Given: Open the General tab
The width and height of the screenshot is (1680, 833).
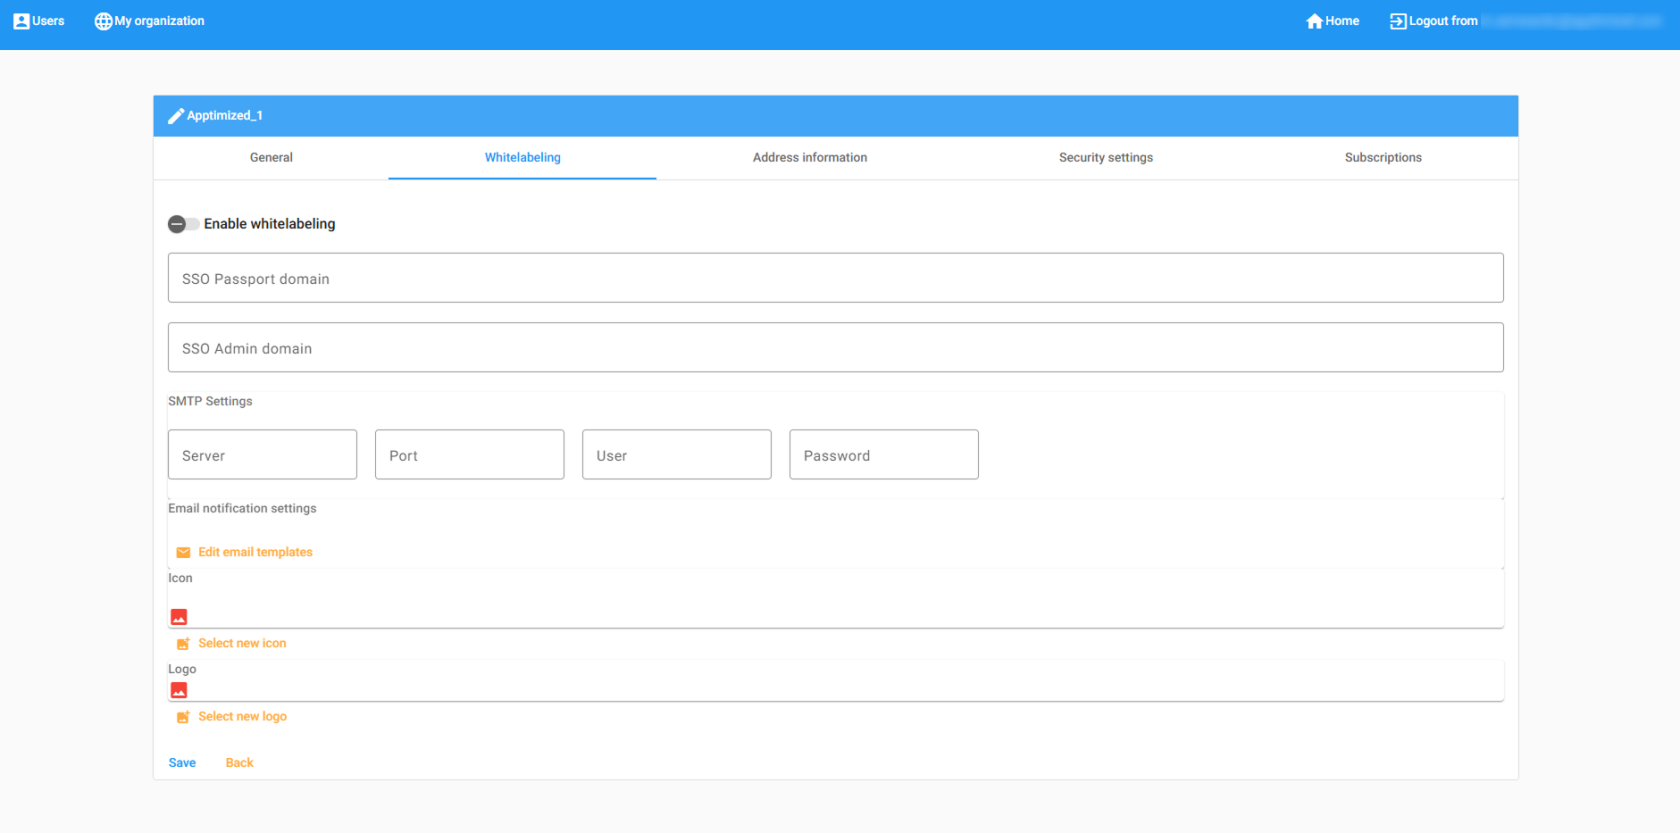Looking at the screenshot, I should (x=271, y=158).
